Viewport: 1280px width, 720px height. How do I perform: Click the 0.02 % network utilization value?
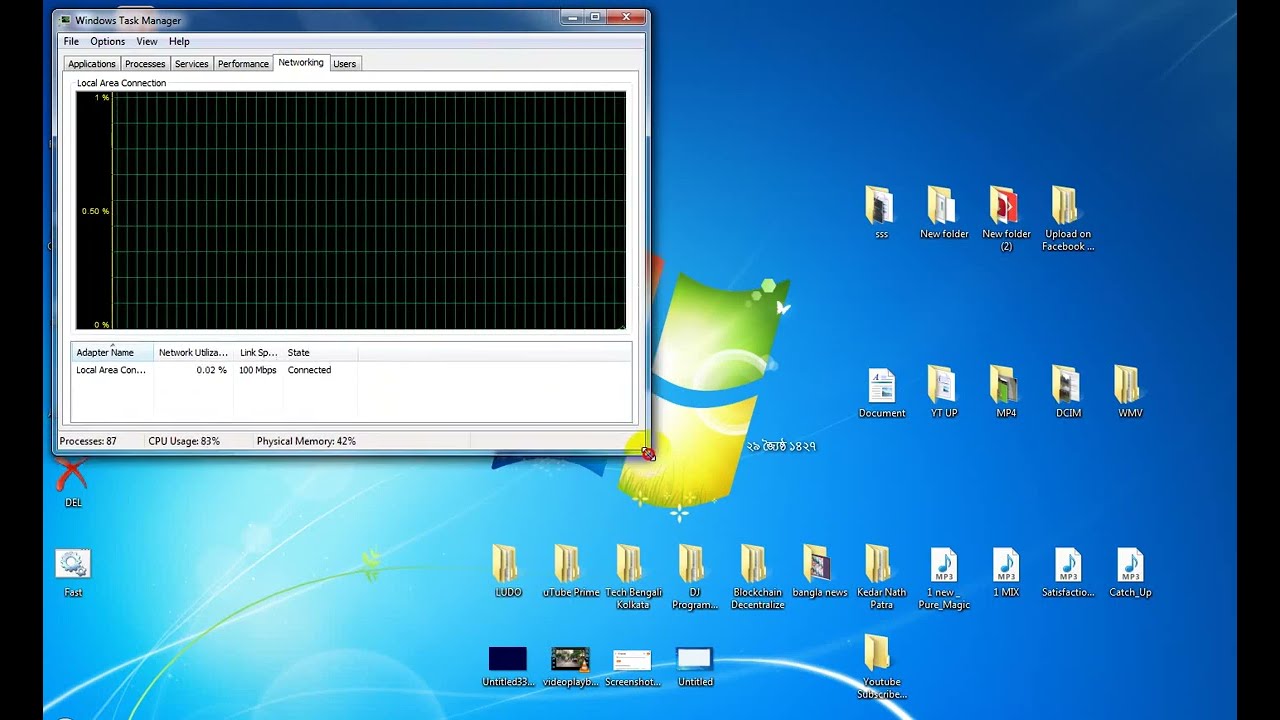coord(211,370)
